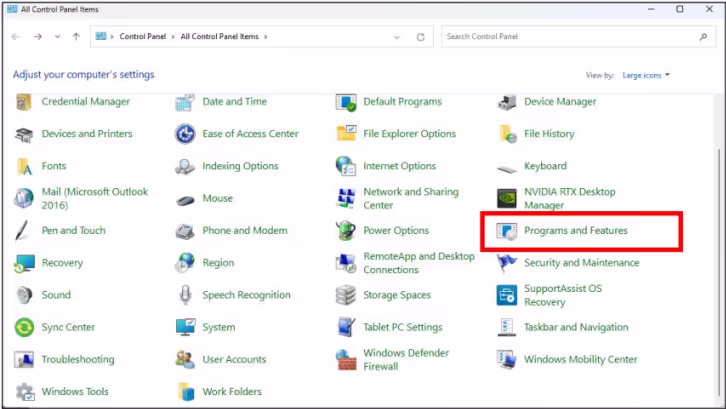Refresh the Control Panel view
The height and width of the screenshot is (409, 726).
420,37
